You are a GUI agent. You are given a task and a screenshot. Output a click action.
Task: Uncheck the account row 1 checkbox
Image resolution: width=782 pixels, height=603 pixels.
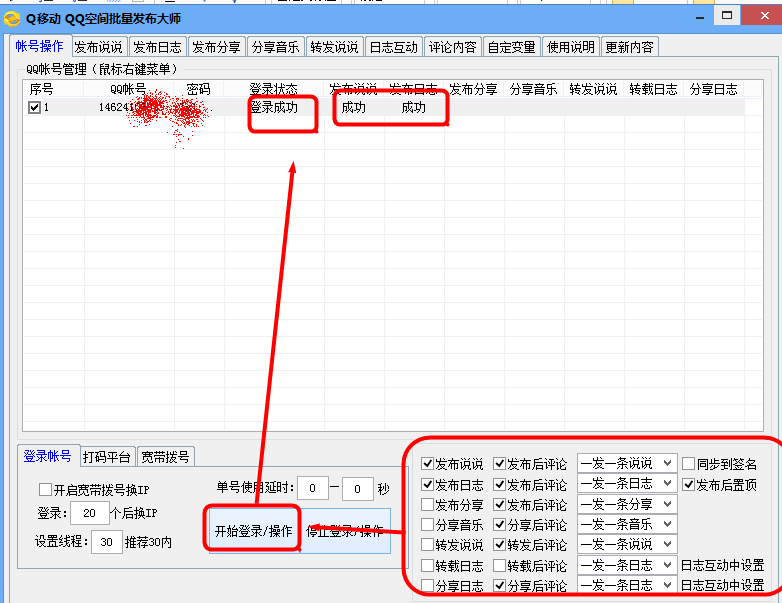(x=34, y=107)
